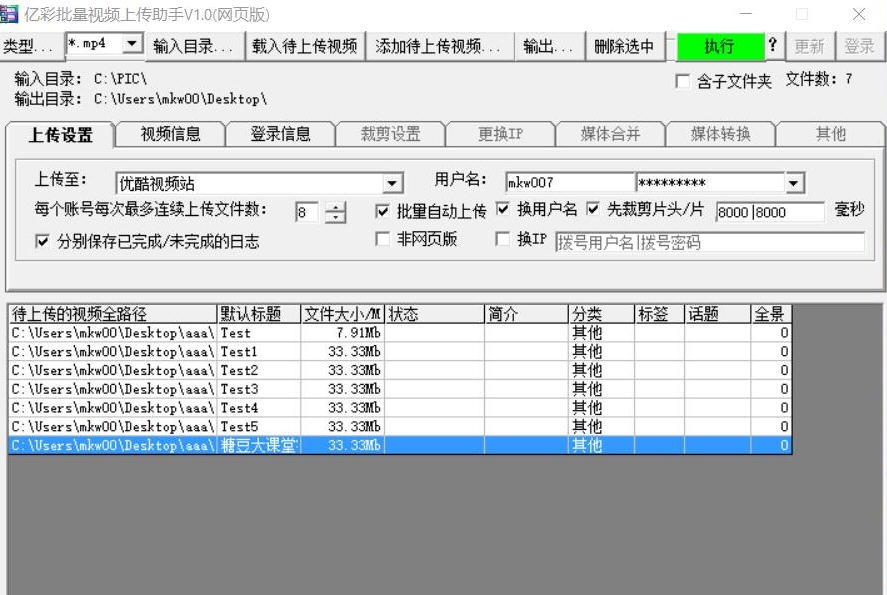Disable the 批量自动上传 checkbox
This screenshot has width=887, height=595.
point(383,211)
